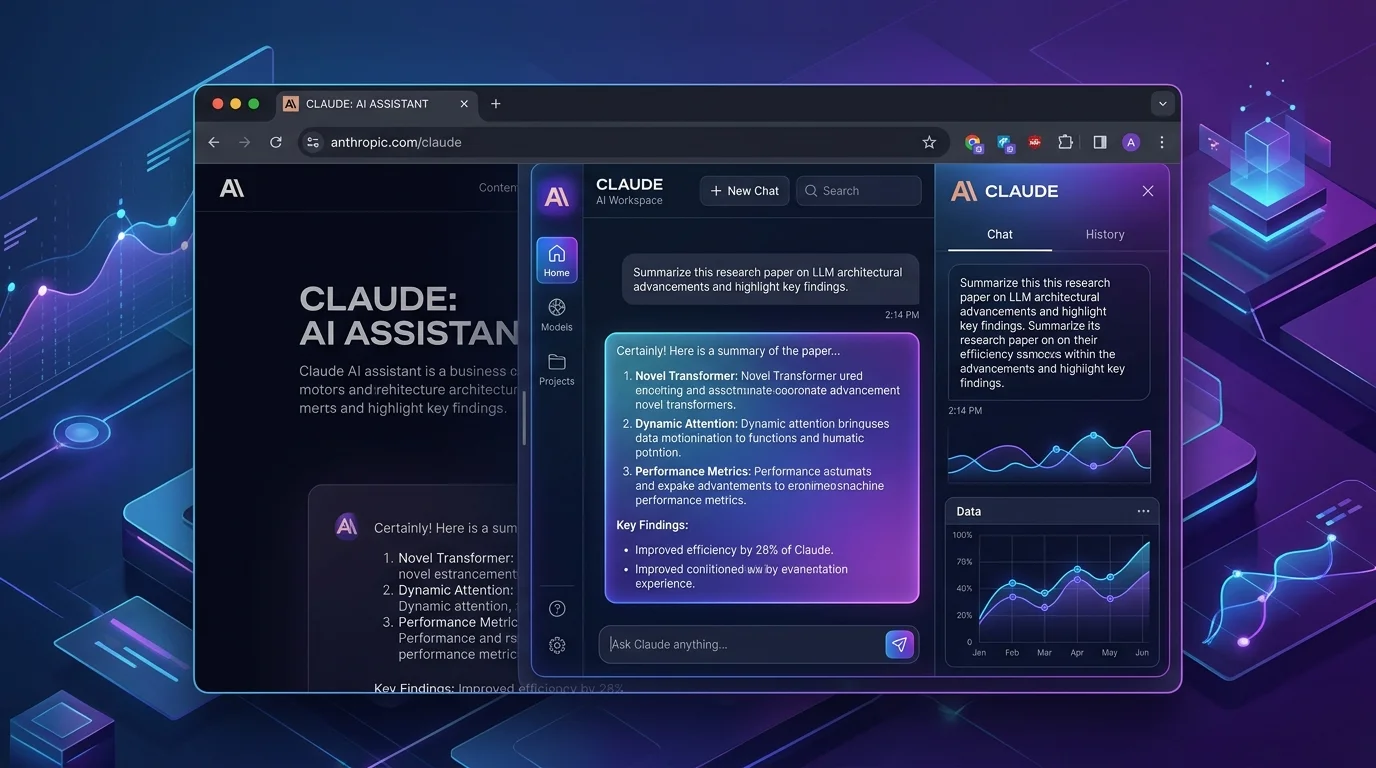This screenshot has height=768, width=1376.
Task: Select the CLAUDE: AI ASSISTANT browser tab
Action: coord(376,104)
